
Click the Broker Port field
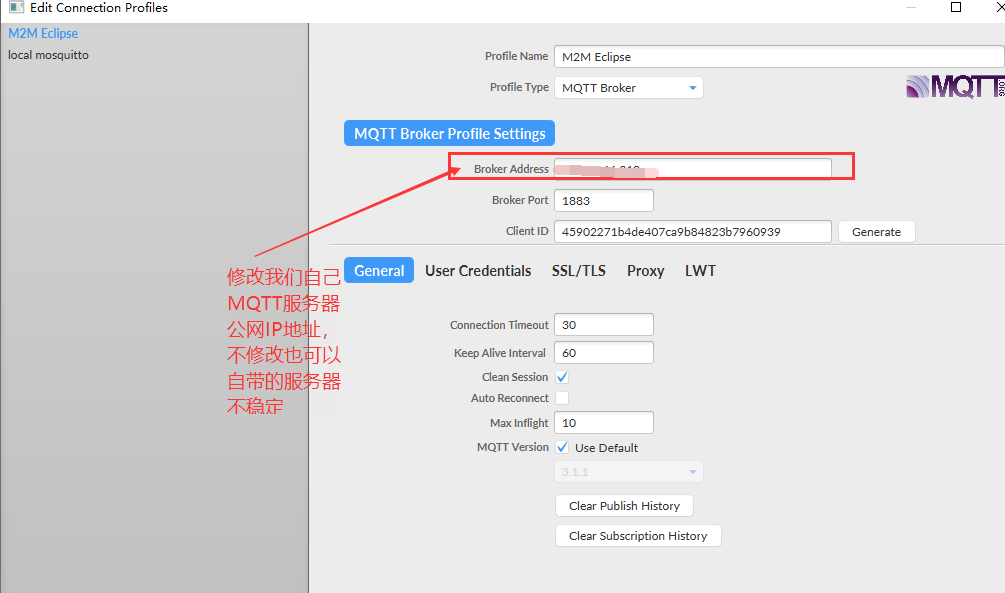point(604,201)
